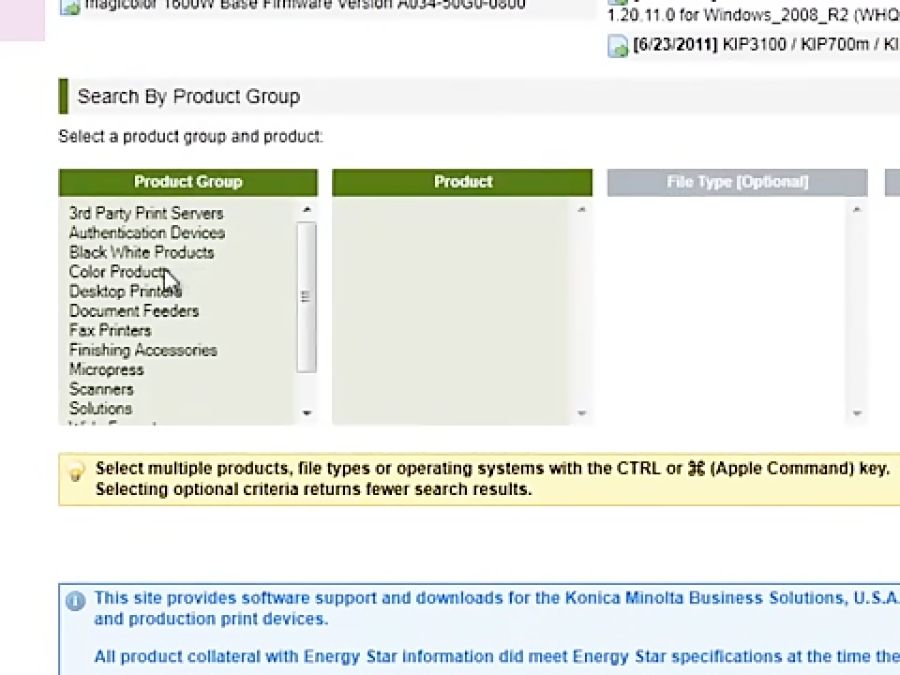Click Product list scroll up arrow
The height and width of the screenshot is (675, 900).
(581, 210)
